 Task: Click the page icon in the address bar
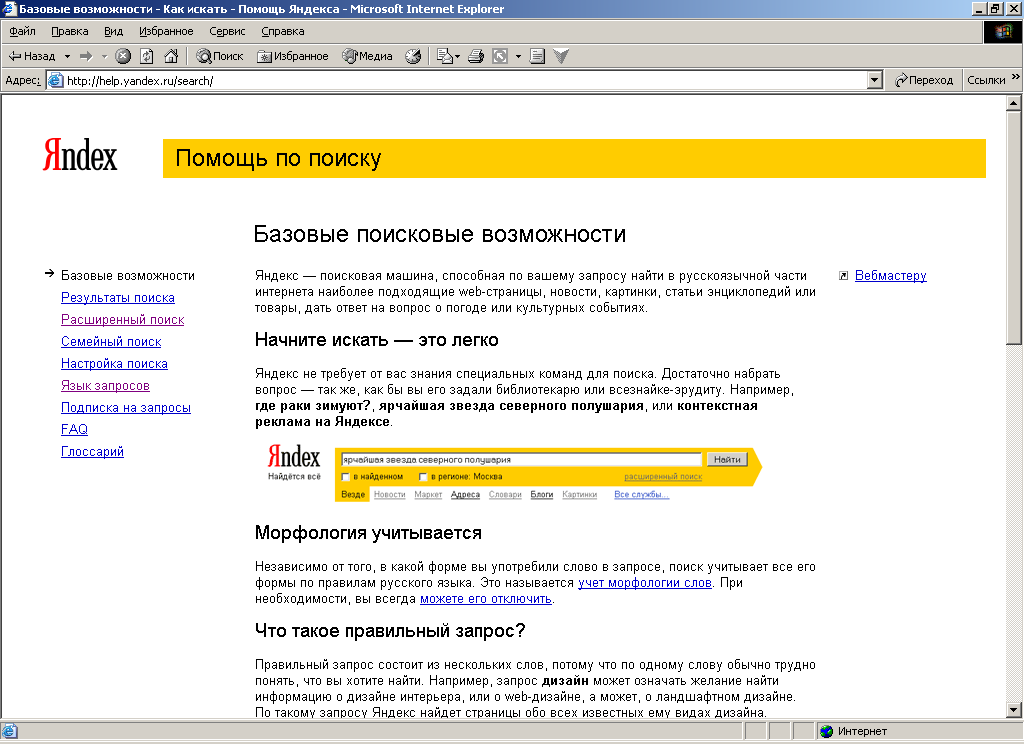[56, 80]
